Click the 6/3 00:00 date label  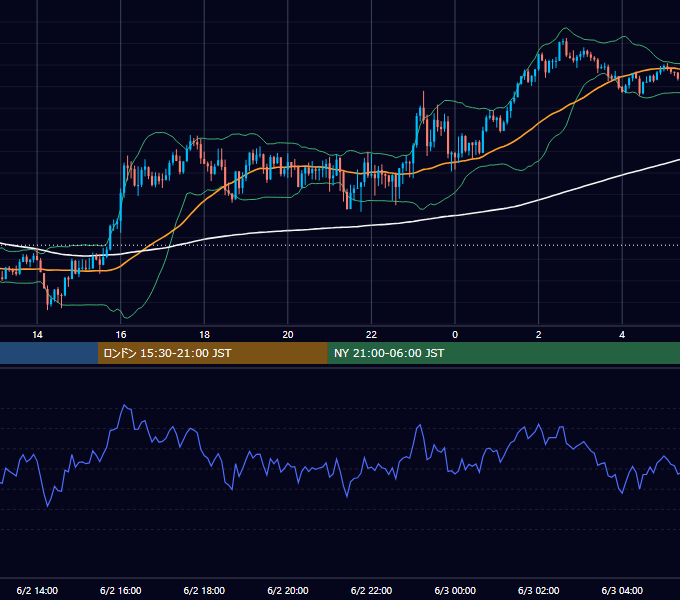[455, 590]
